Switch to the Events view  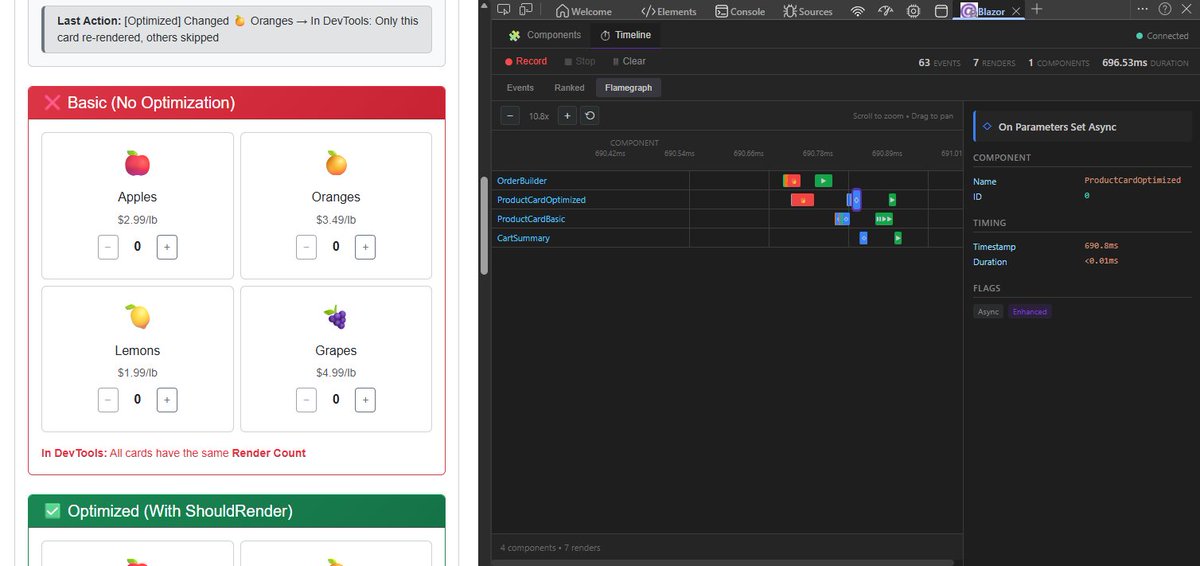520,88
